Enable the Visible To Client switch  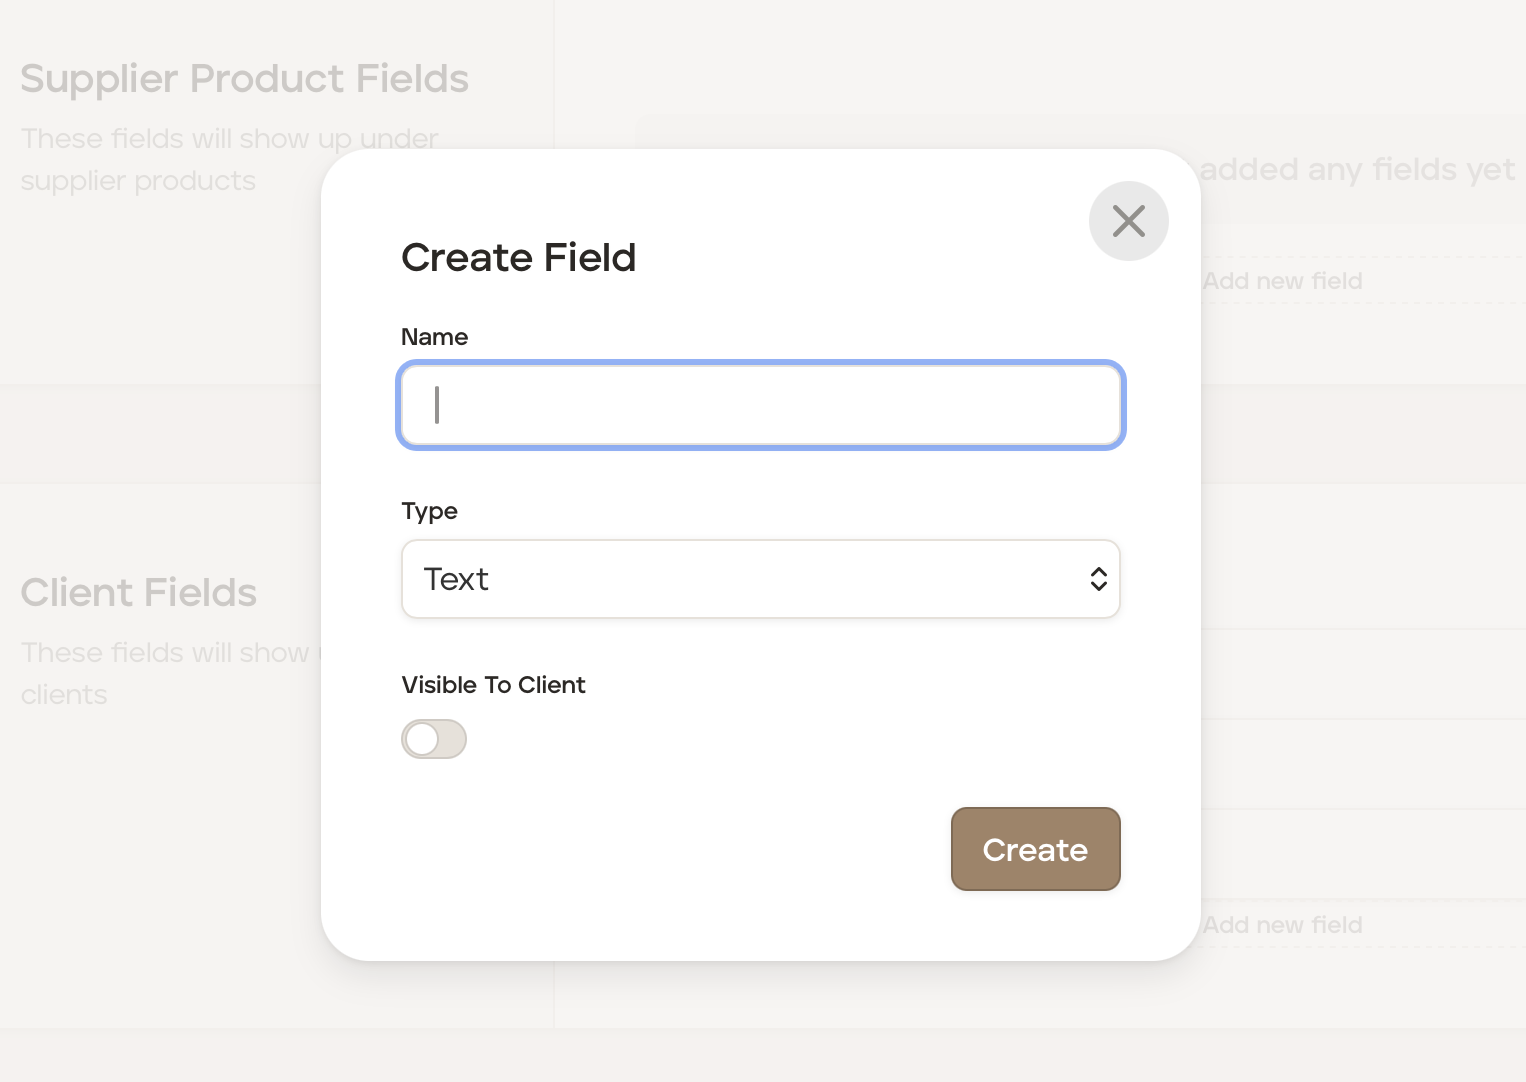pyautogui.click(x=434, y=739)
